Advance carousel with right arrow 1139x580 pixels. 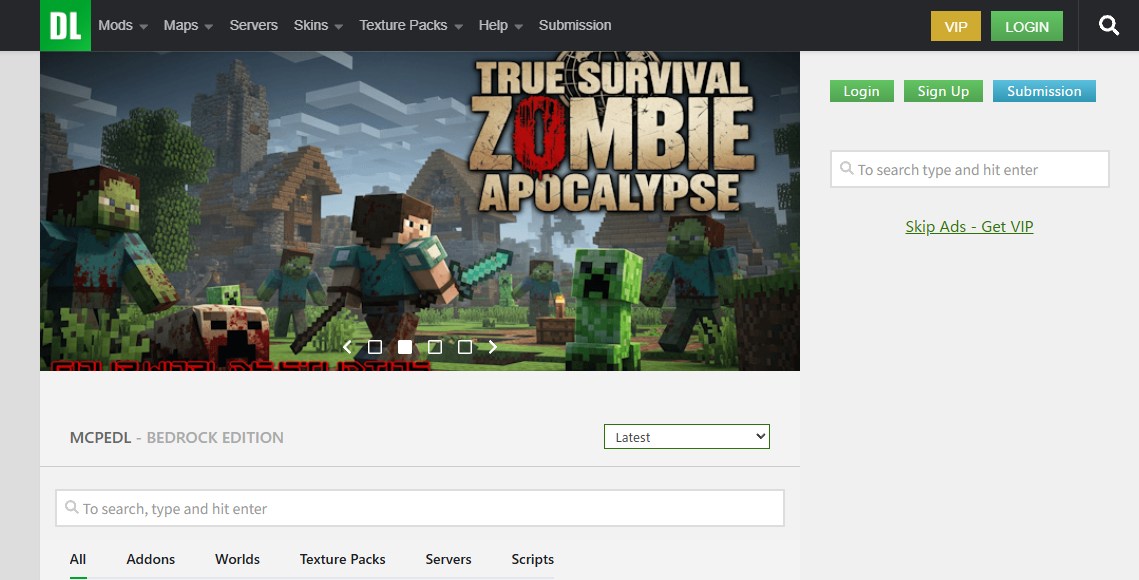point(493,347)
